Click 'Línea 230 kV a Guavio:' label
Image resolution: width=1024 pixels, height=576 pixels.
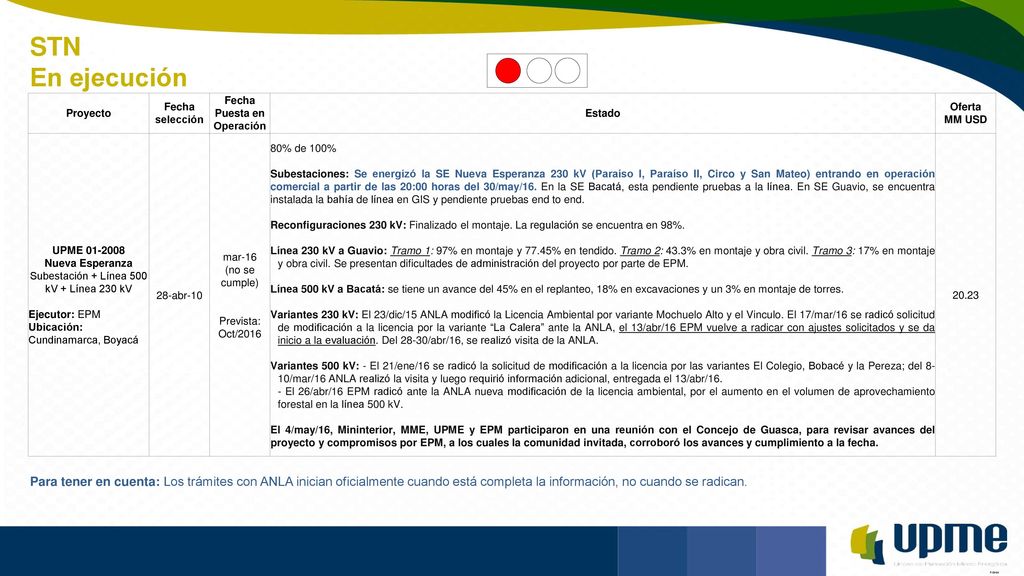pos(328,250)
